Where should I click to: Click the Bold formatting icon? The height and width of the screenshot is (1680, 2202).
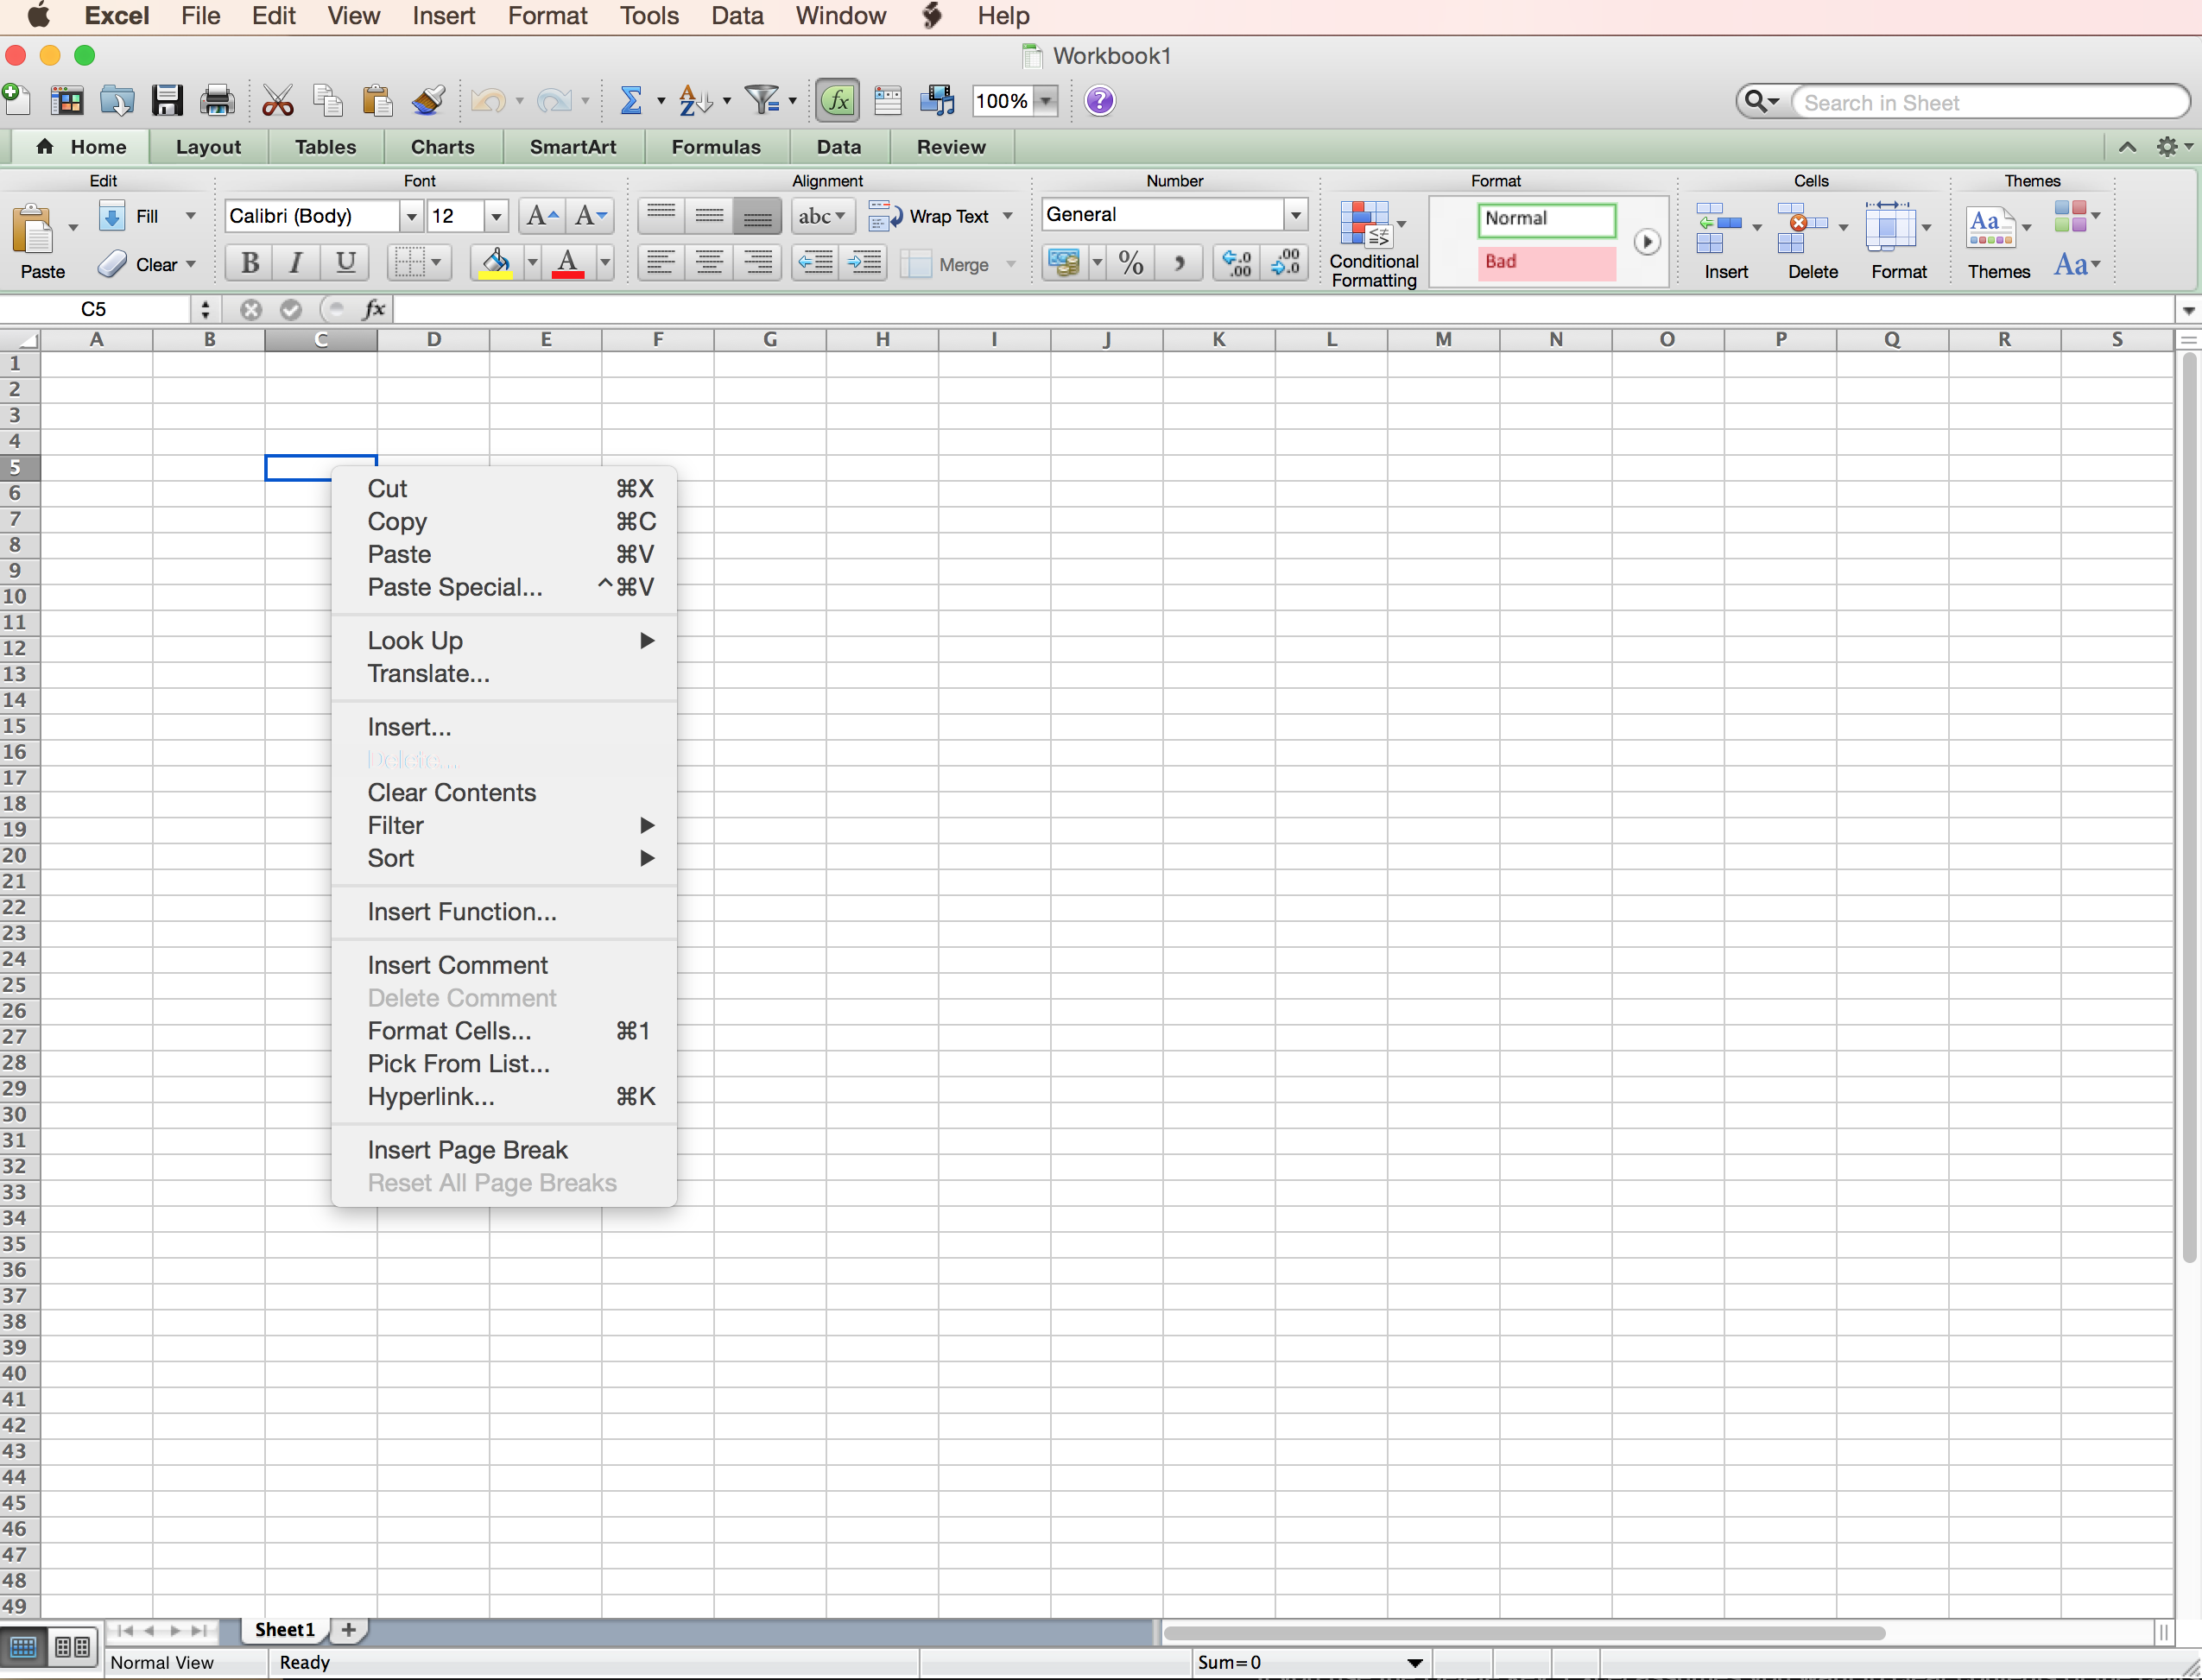coord(250,262)
